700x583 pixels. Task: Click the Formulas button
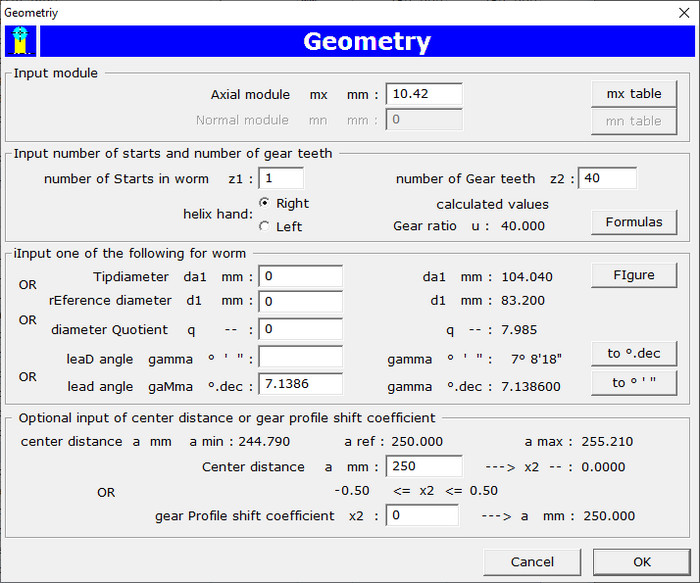click(633, 222)
